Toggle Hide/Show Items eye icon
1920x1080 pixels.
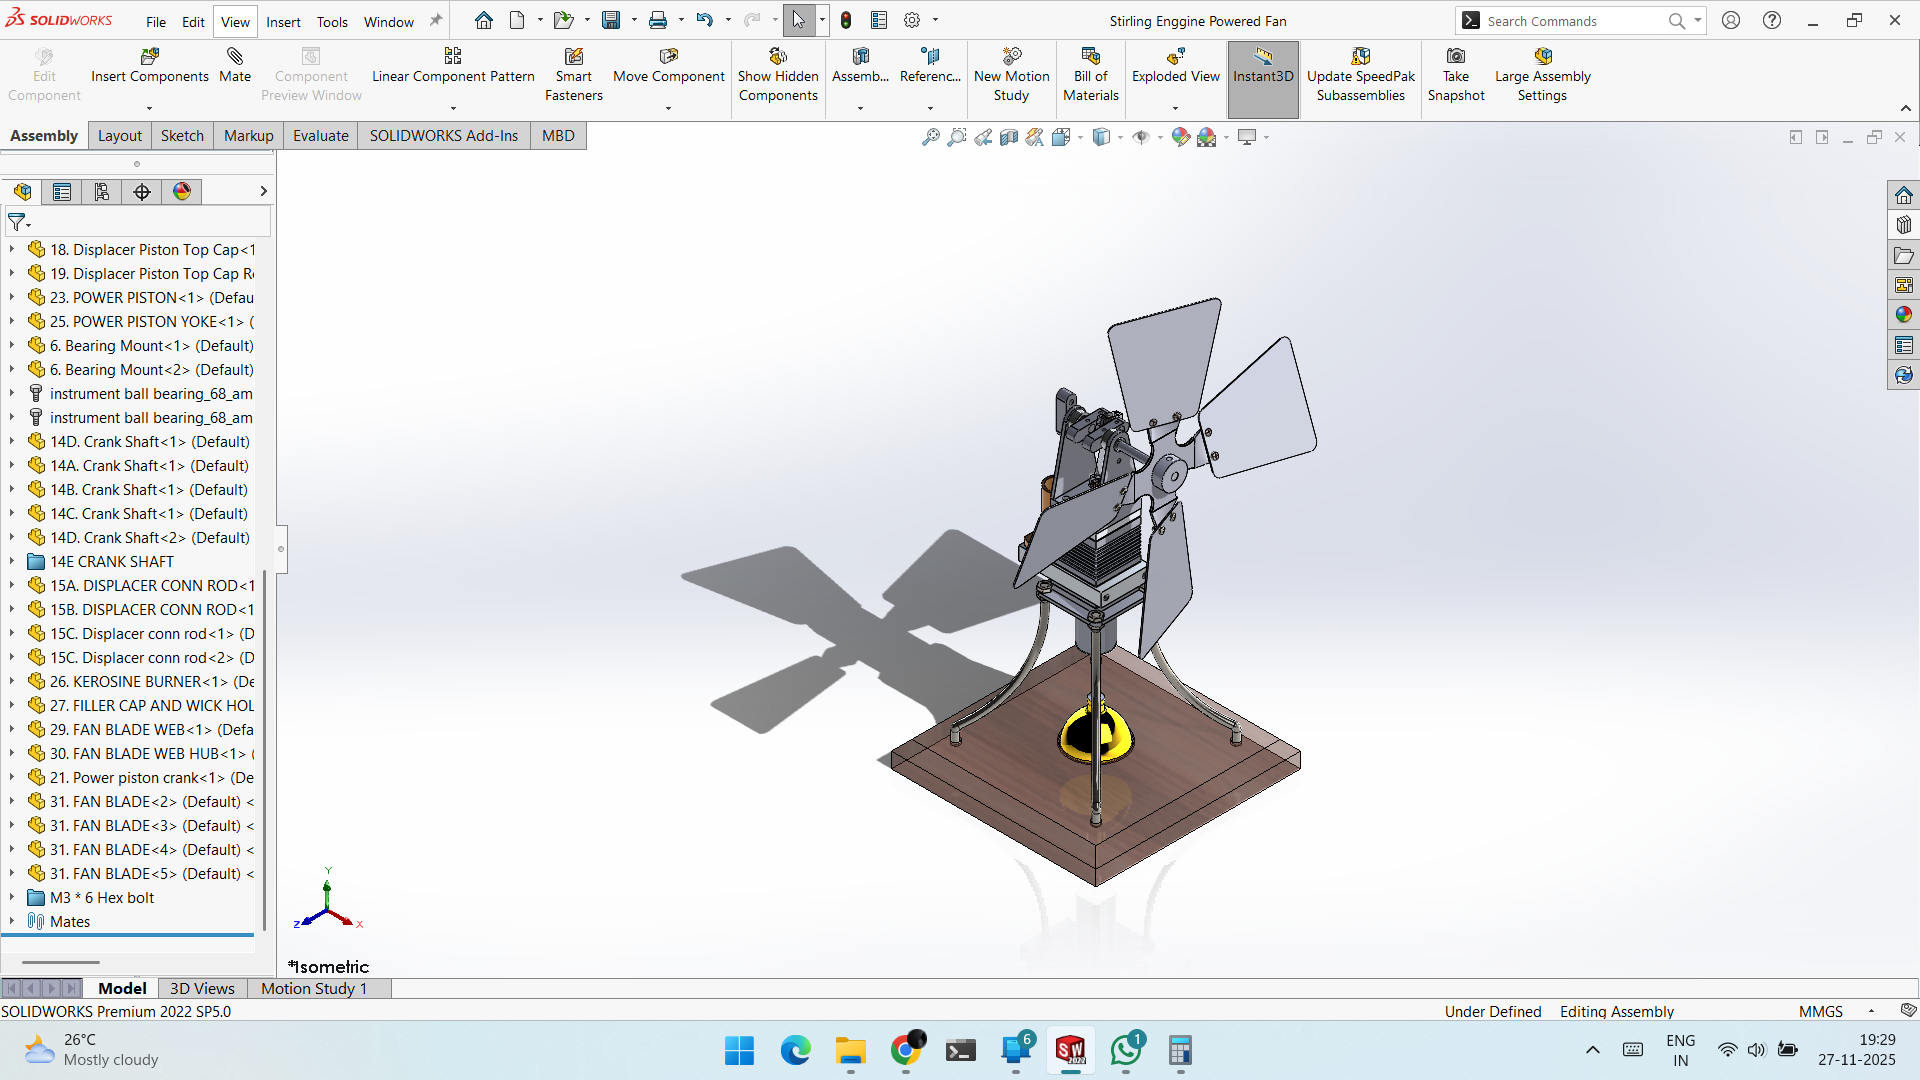(x=1141, y=137)
